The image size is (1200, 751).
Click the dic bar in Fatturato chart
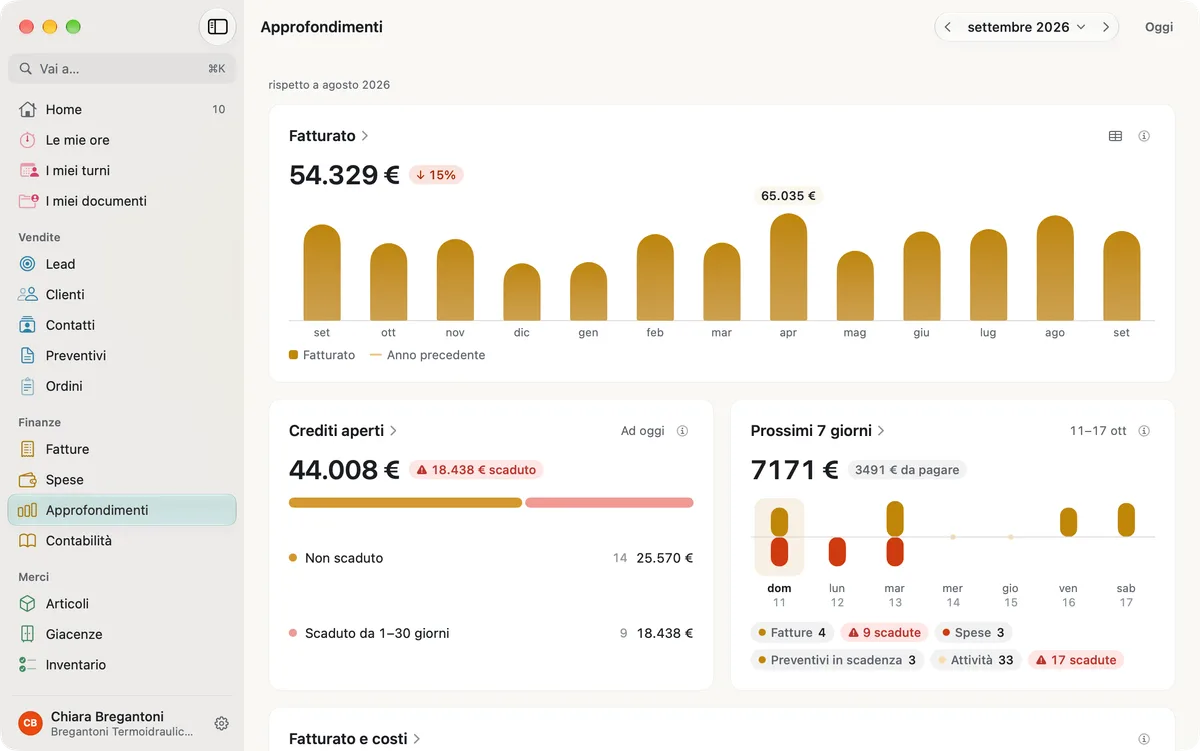tap(522, 292)
